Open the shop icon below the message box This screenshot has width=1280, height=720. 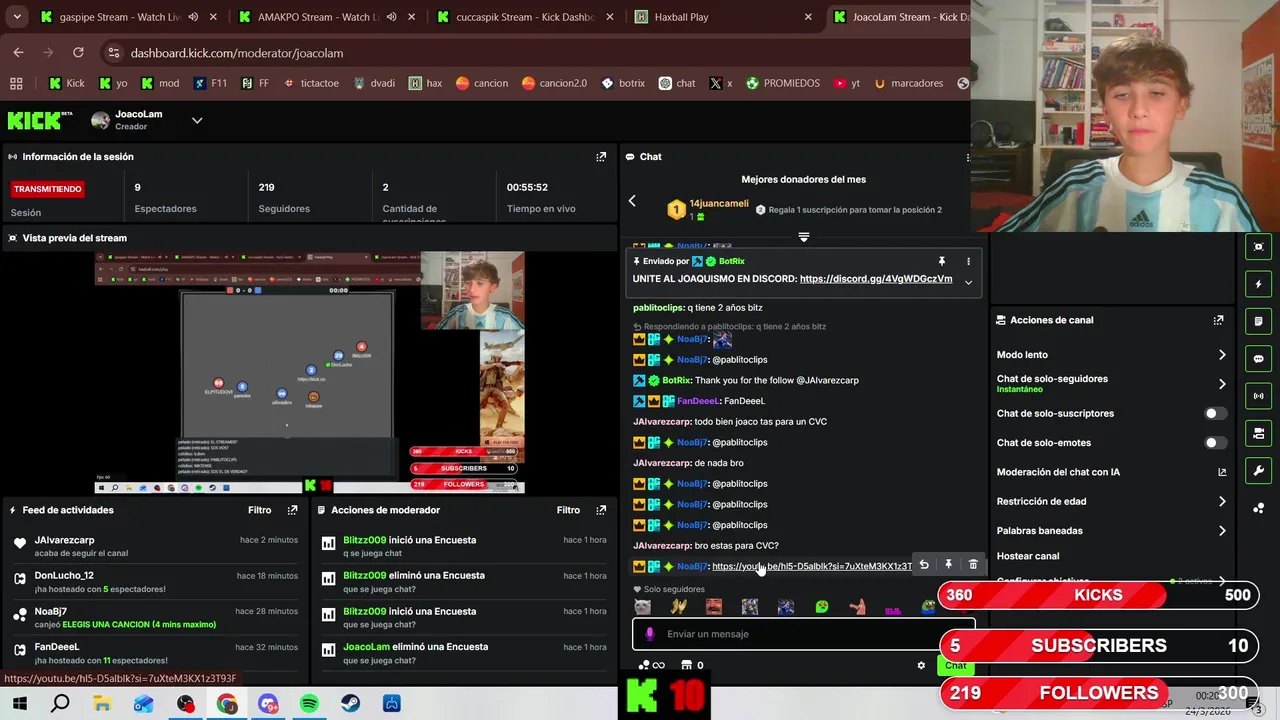point(686,665)
